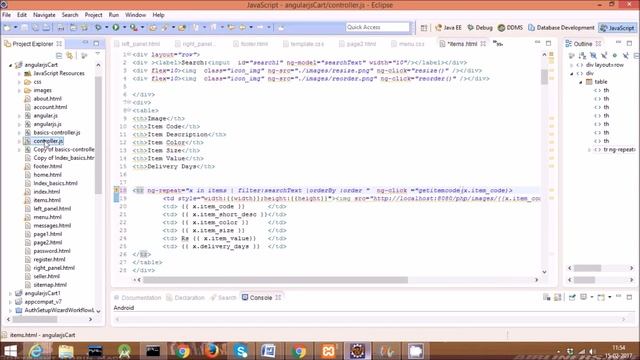Image resolution: width=640 pixels, height=360 pixels.
Task: Open the Navigate menu
Action: (44, 15)
